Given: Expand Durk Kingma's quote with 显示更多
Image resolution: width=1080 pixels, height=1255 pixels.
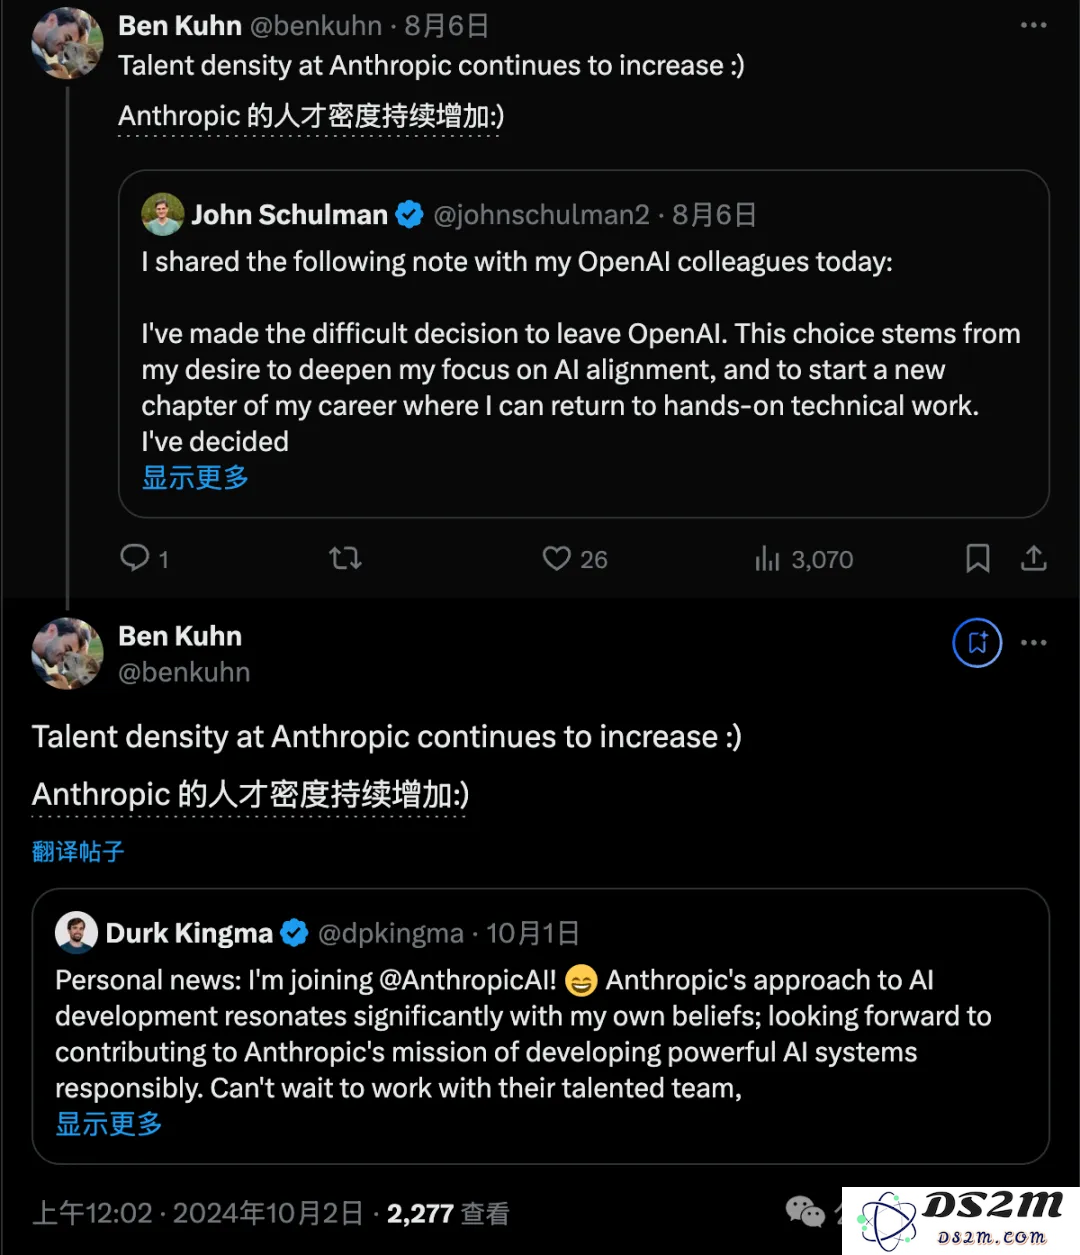Looking at the screenshot, I should click(109, 1124).
